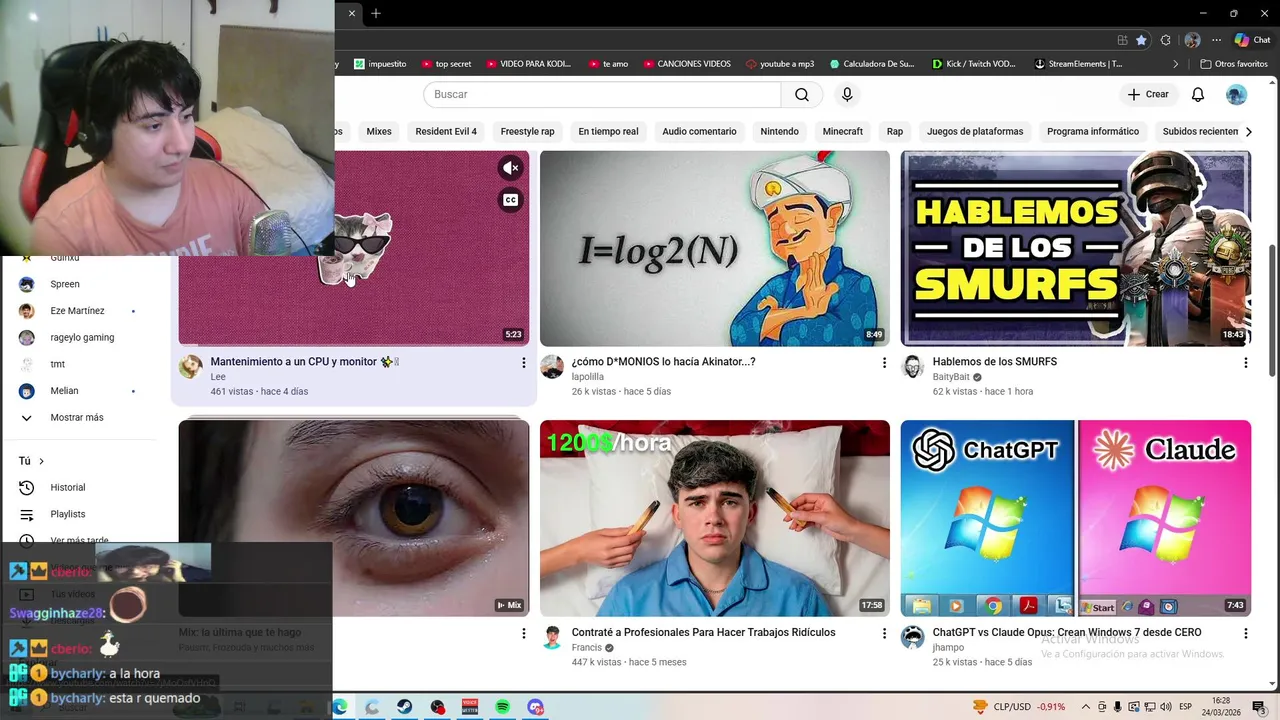Viewport: 1280px width, 720px height.
Task: Toggle closed captions on preview video
Action: (x=510, y=200)
